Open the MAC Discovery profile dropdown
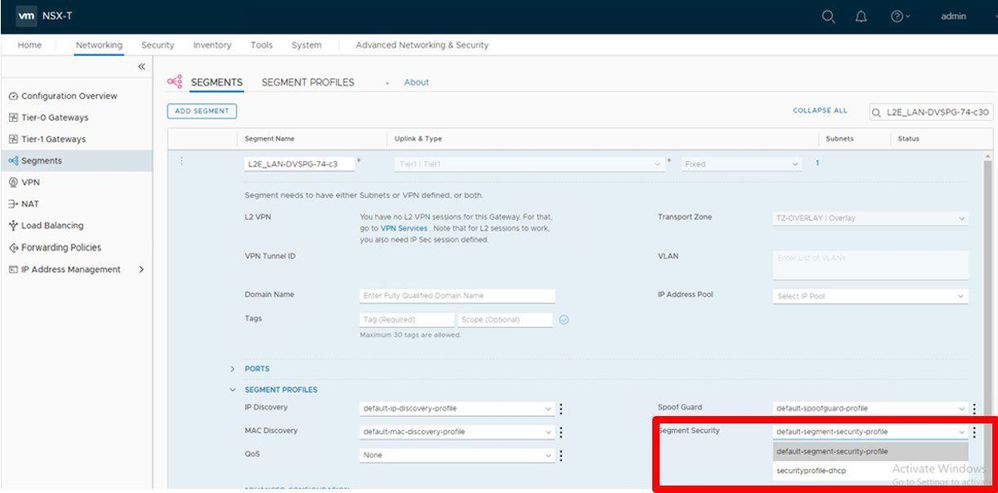 pos(456,432)
